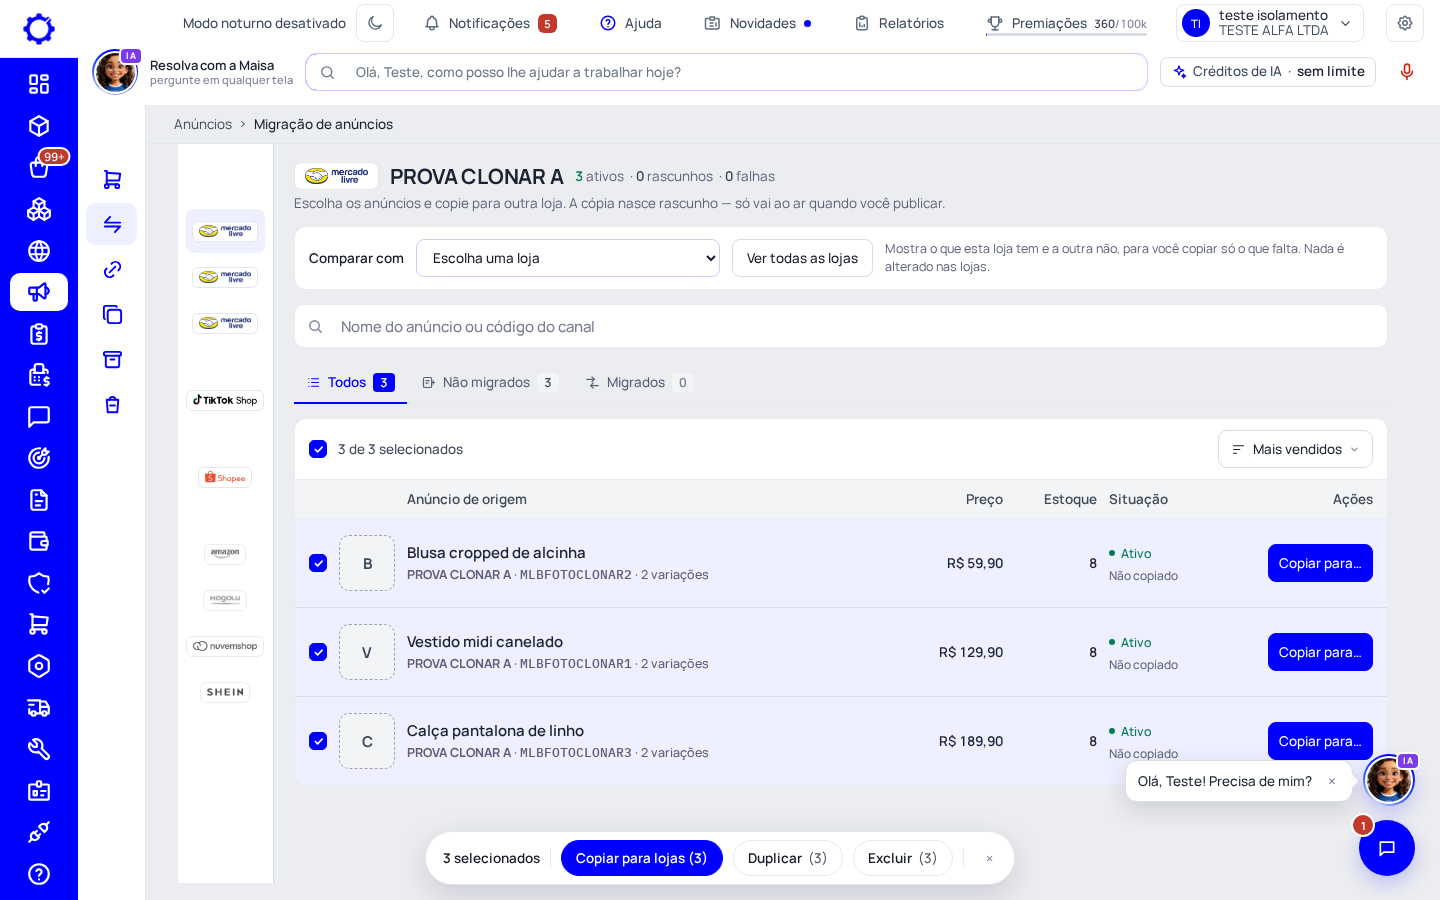The width and height of the screenshot is (1440, 900).
Task: Open the link chain icon in the submenu
Action: [112, 269]
